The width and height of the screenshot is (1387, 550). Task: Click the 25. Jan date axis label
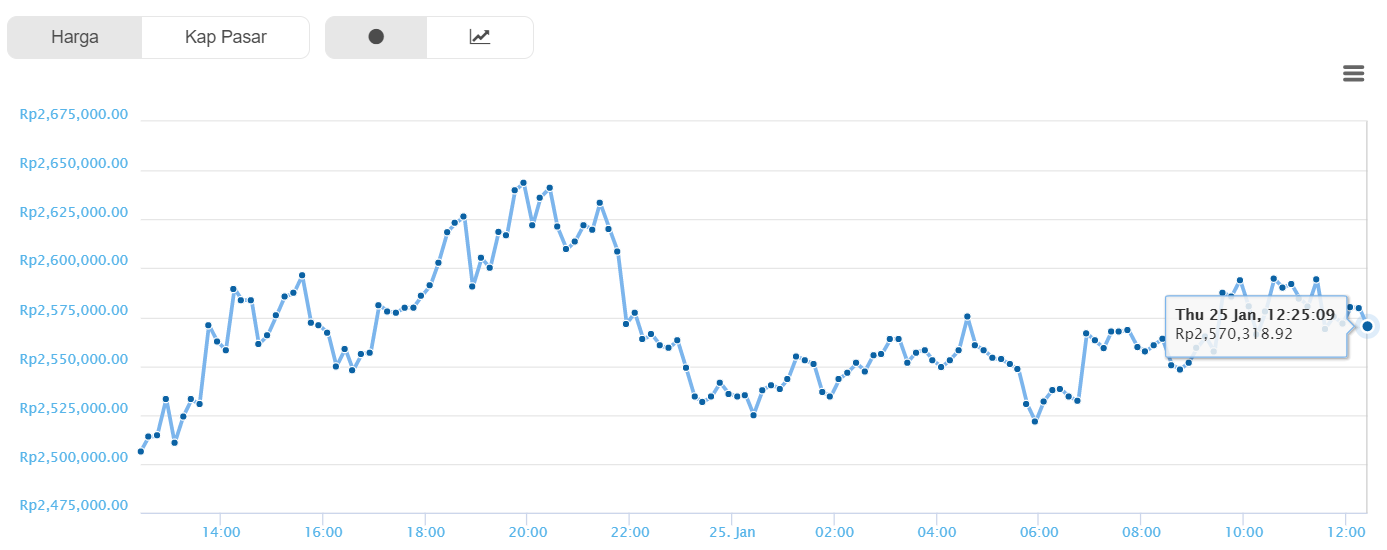point(731,531)
